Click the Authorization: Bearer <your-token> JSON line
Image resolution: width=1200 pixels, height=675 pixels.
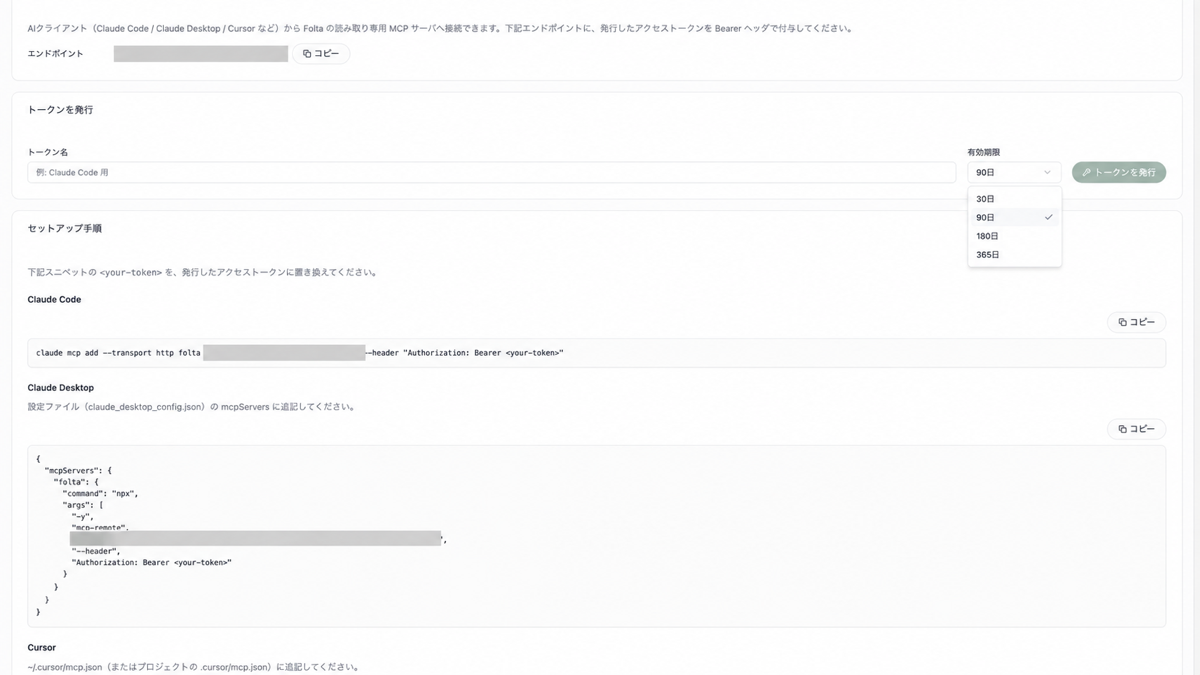(x=151, y=563)
